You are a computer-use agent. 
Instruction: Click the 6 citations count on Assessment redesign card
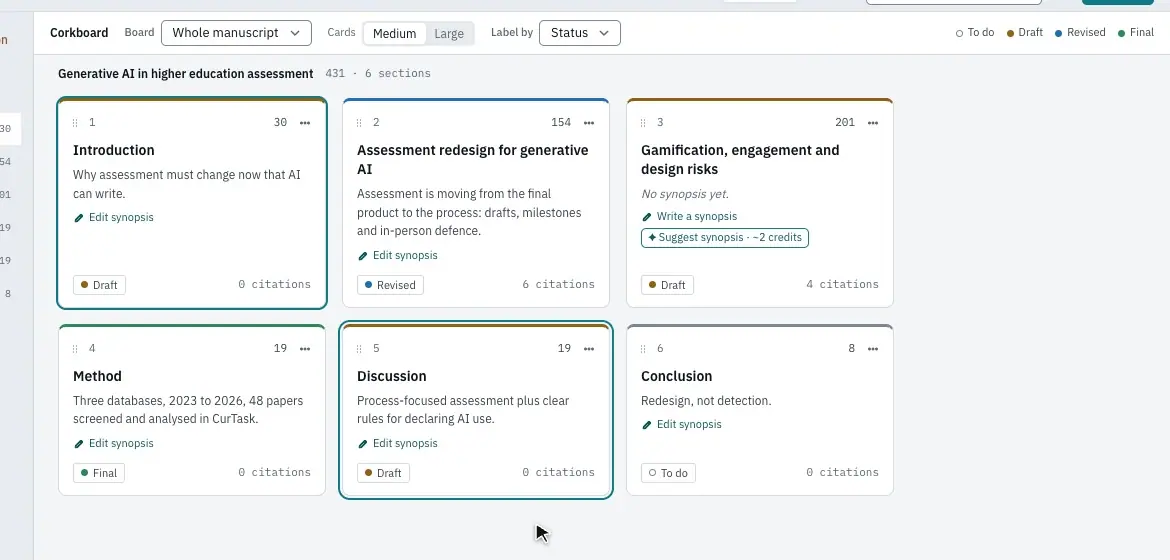point(559,284)
